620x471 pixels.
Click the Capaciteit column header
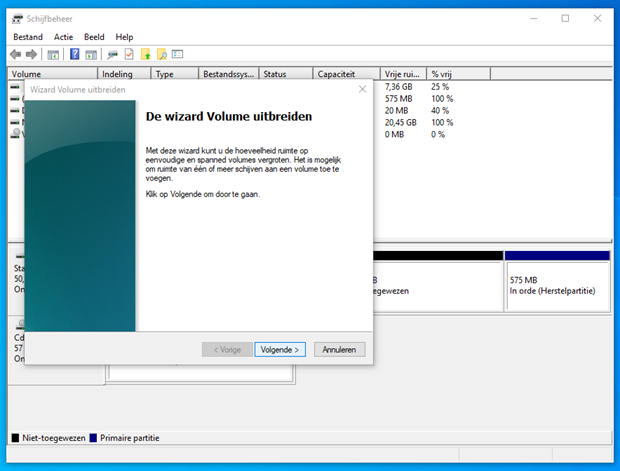346,74
